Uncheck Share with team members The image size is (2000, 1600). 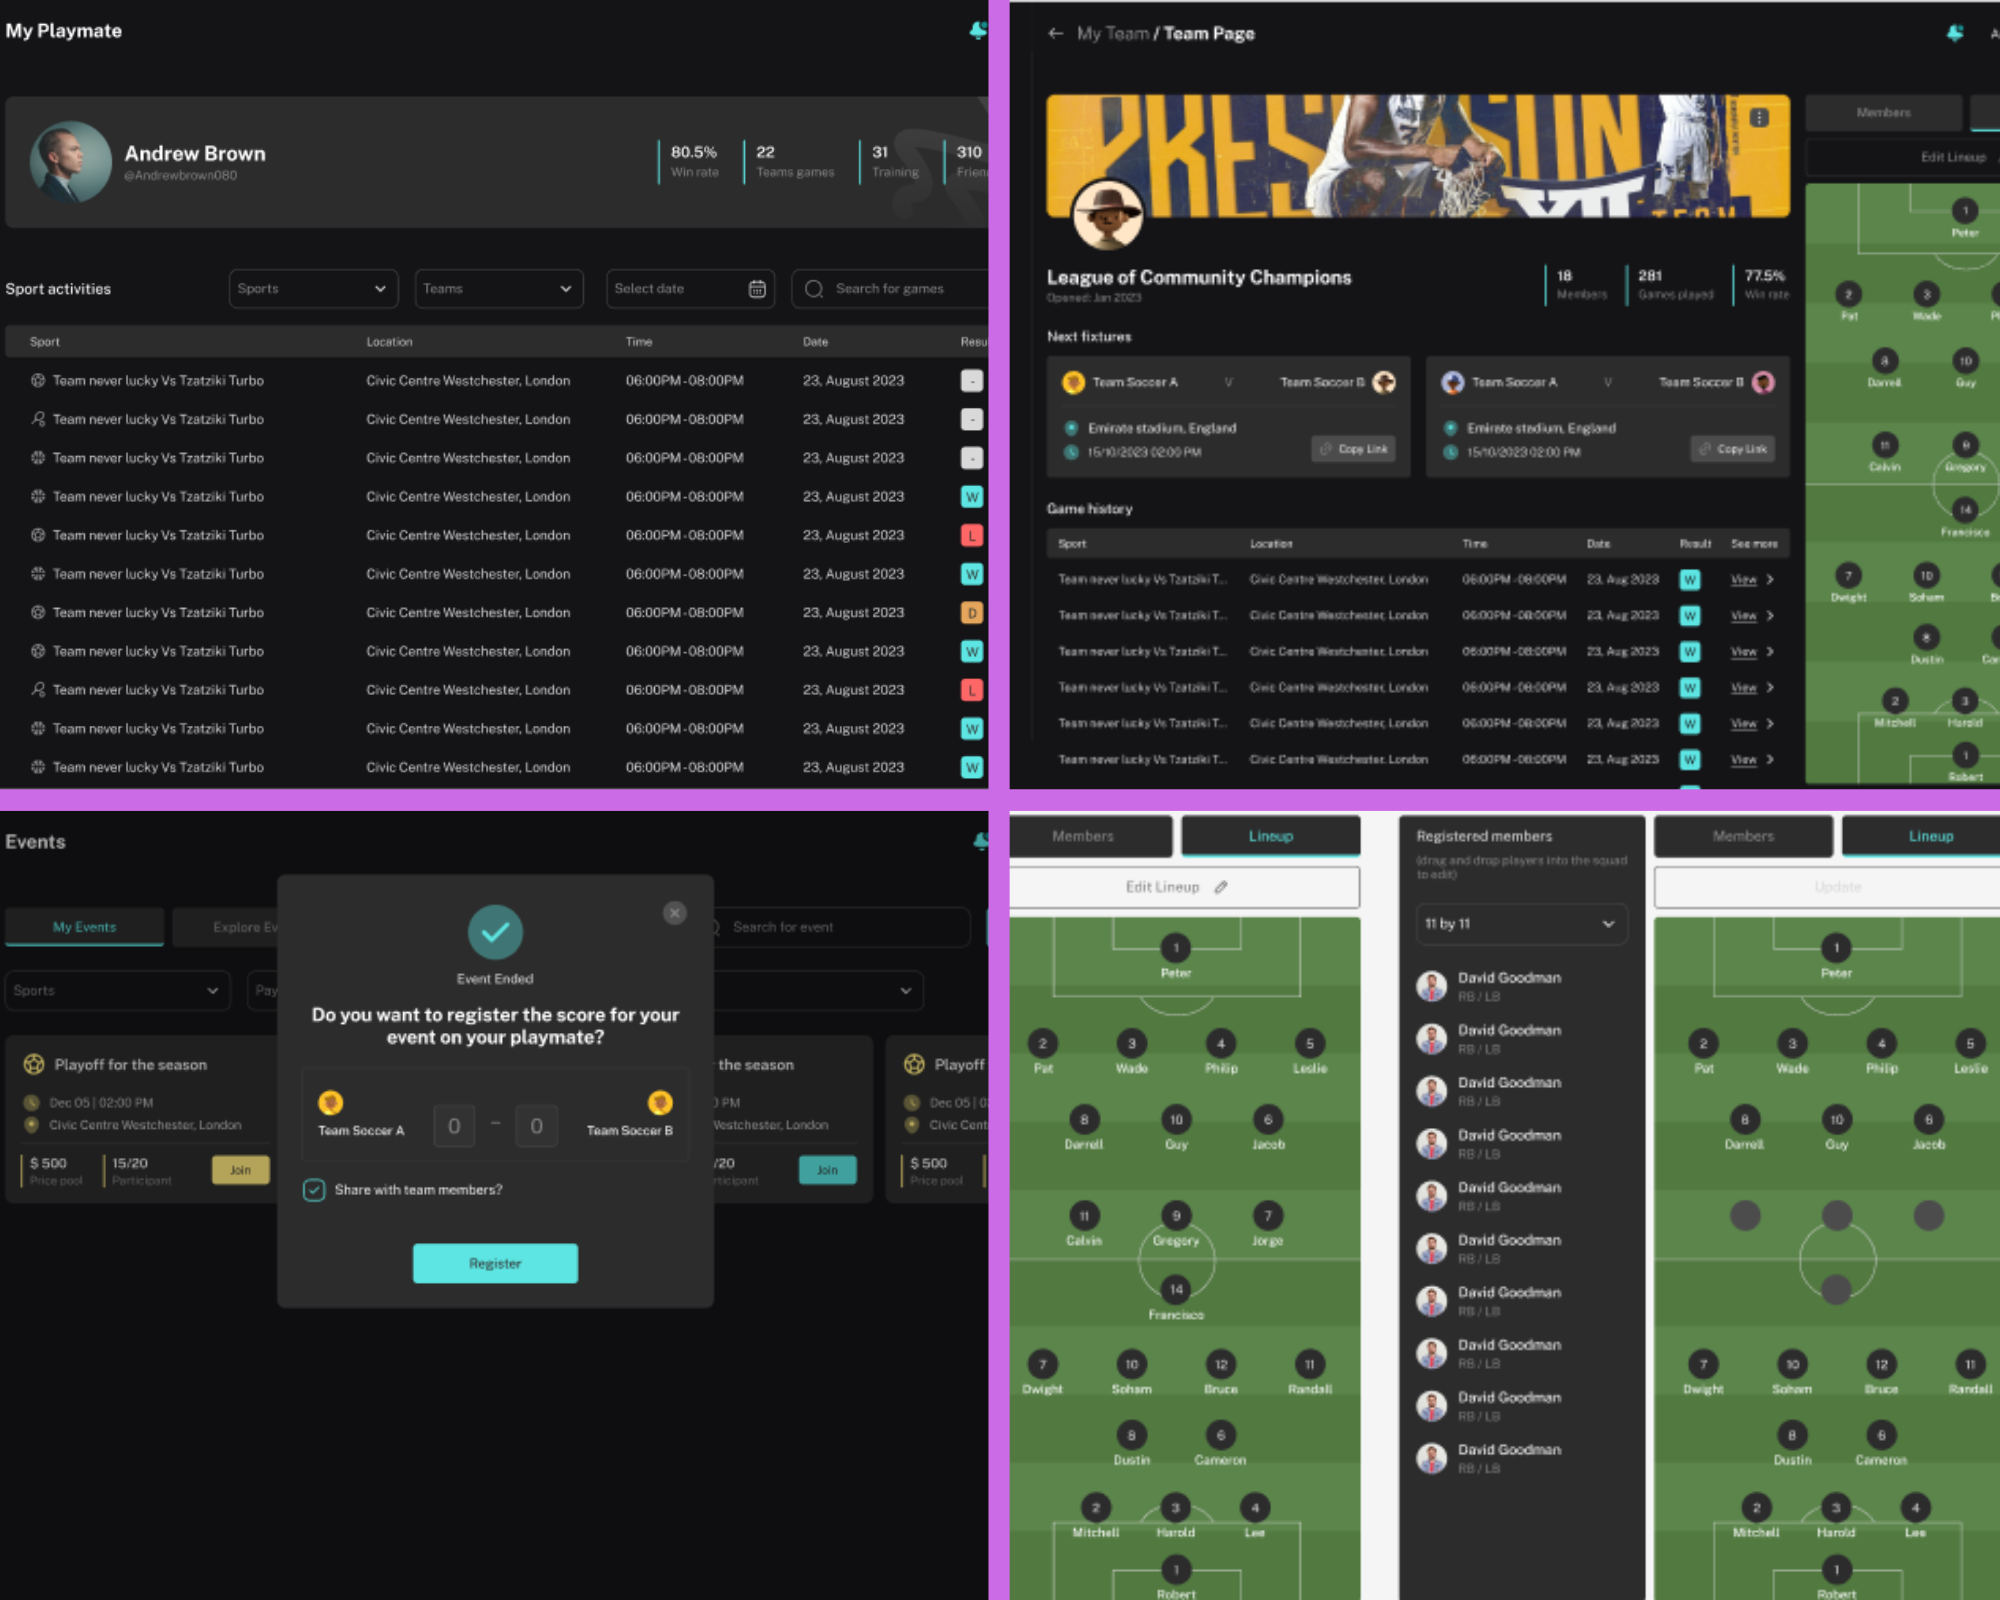(x=314, y=1190)
